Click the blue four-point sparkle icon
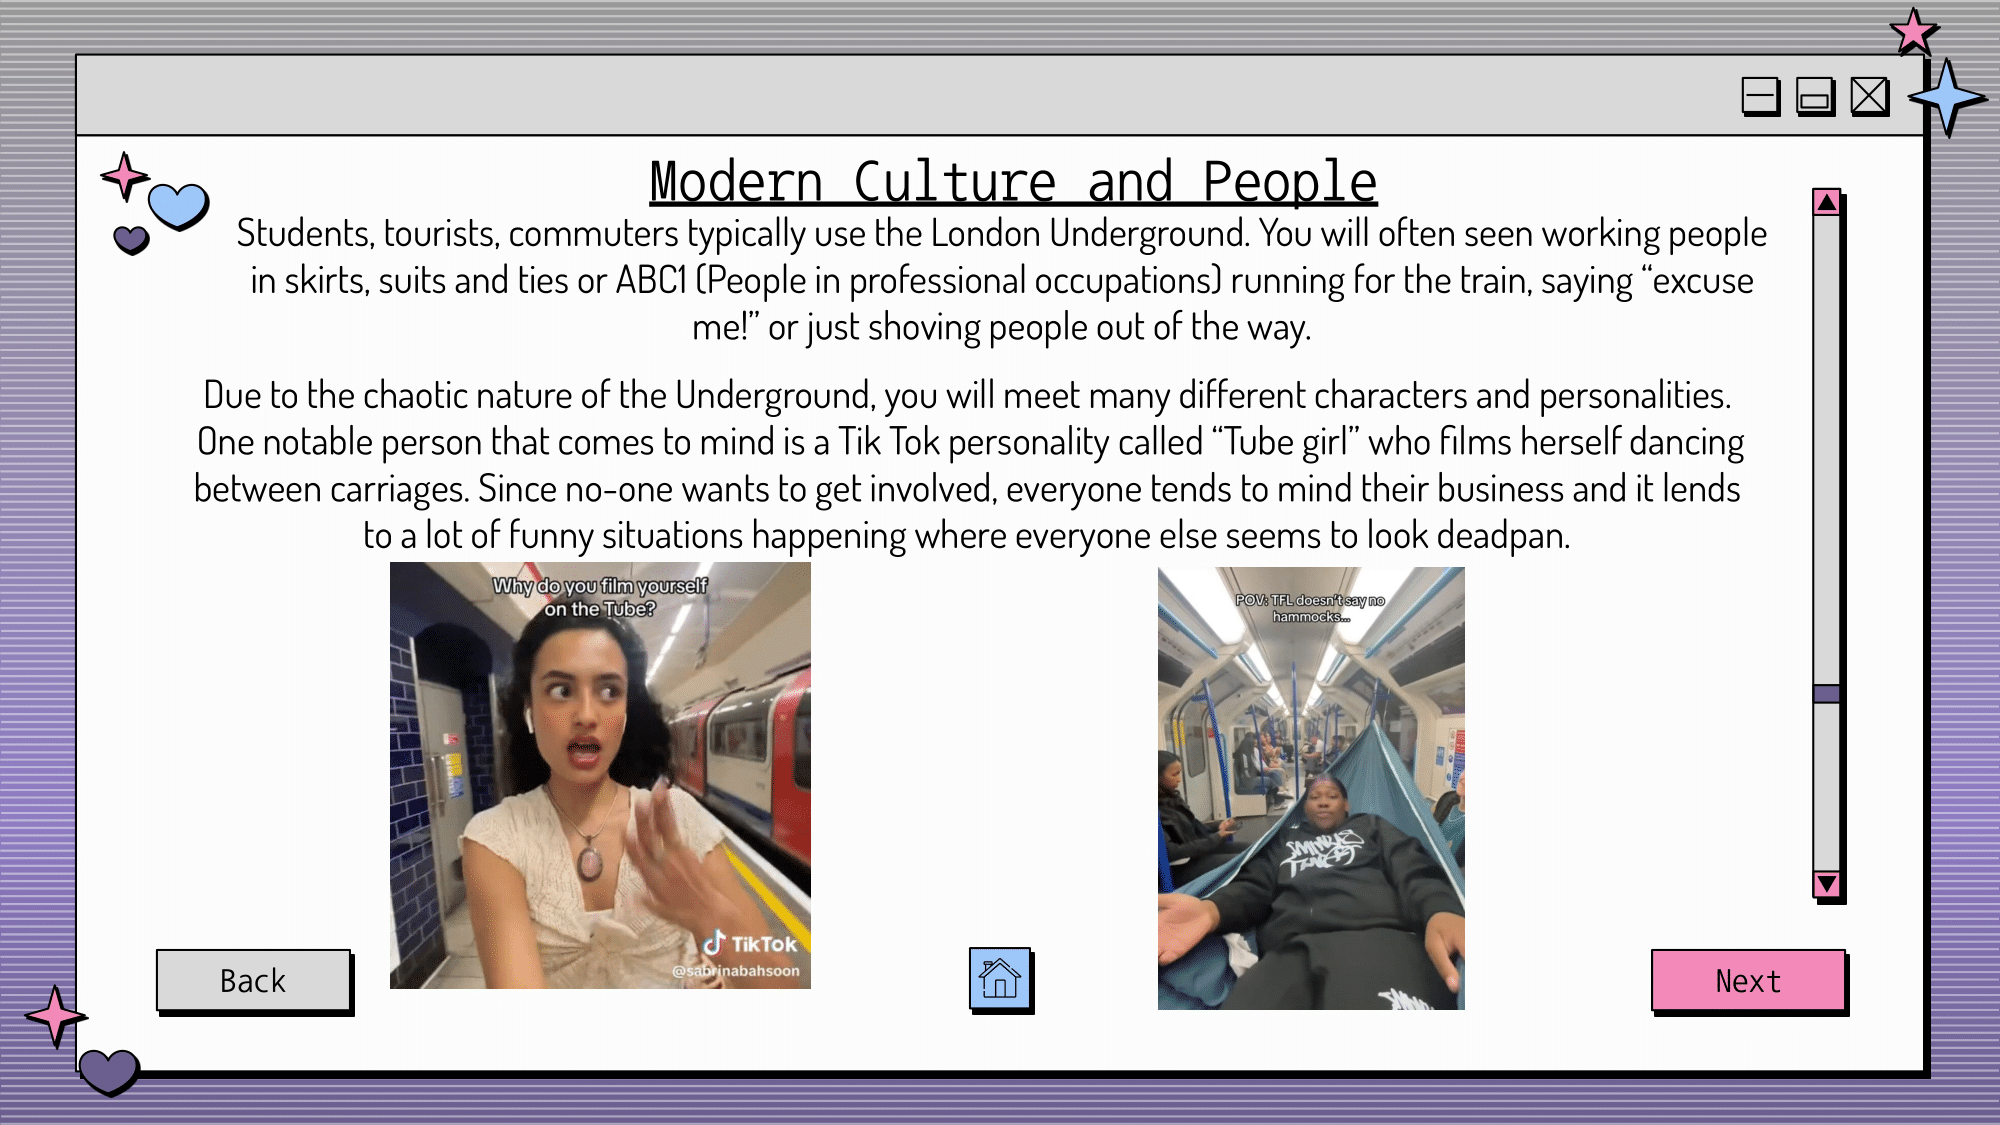This screenshot has height=1125, width=2000. point(1946,98)
